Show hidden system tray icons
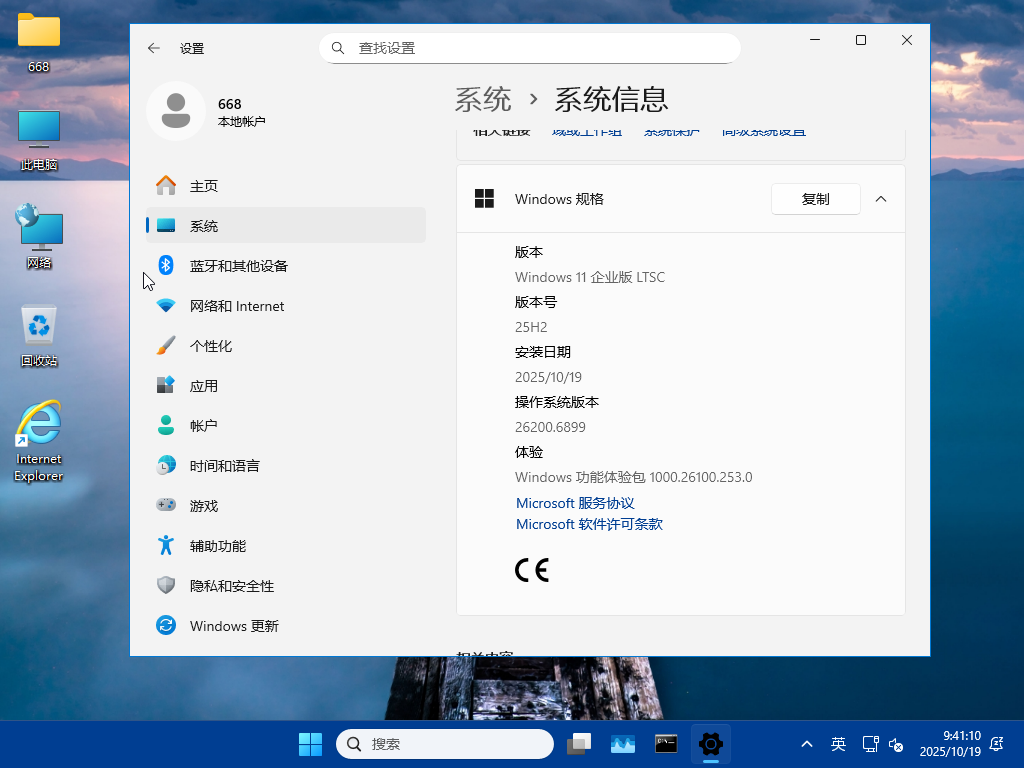 (x=806, y=744)
